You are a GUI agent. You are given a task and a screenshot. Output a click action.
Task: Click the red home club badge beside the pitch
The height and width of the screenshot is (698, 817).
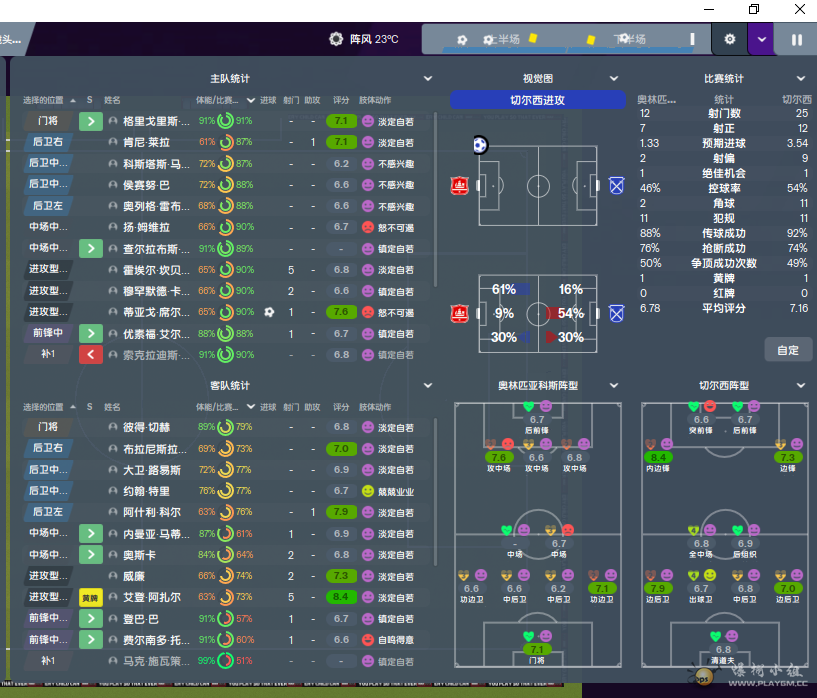(460, 185)
